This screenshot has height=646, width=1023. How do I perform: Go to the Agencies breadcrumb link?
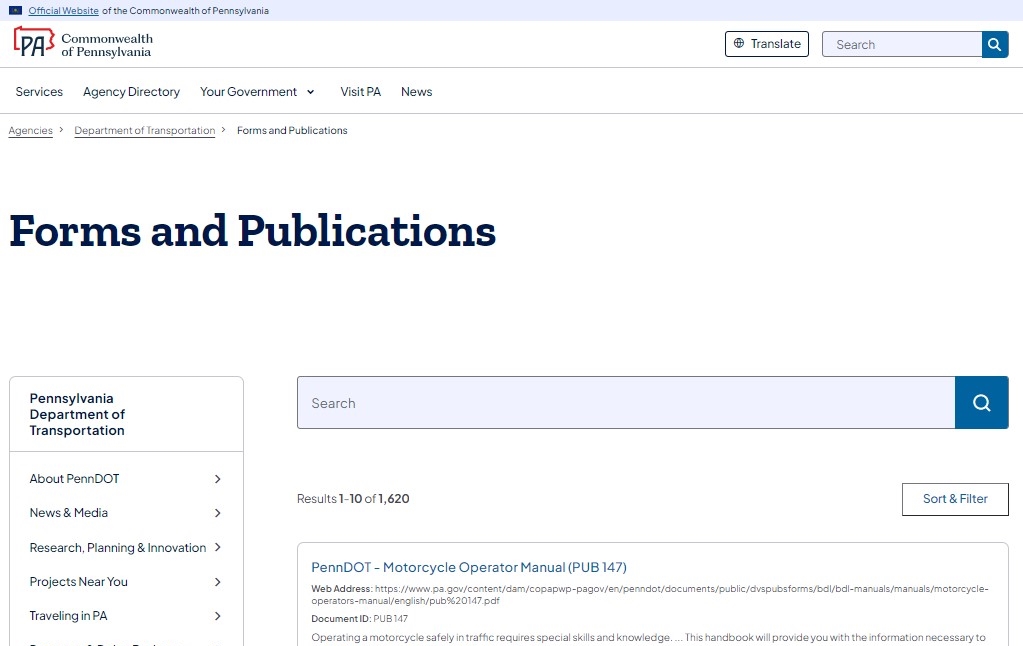coord(31,131)
